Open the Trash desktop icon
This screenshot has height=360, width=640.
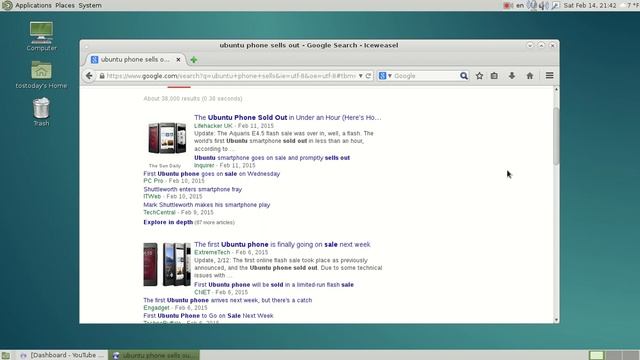[41, 112]
